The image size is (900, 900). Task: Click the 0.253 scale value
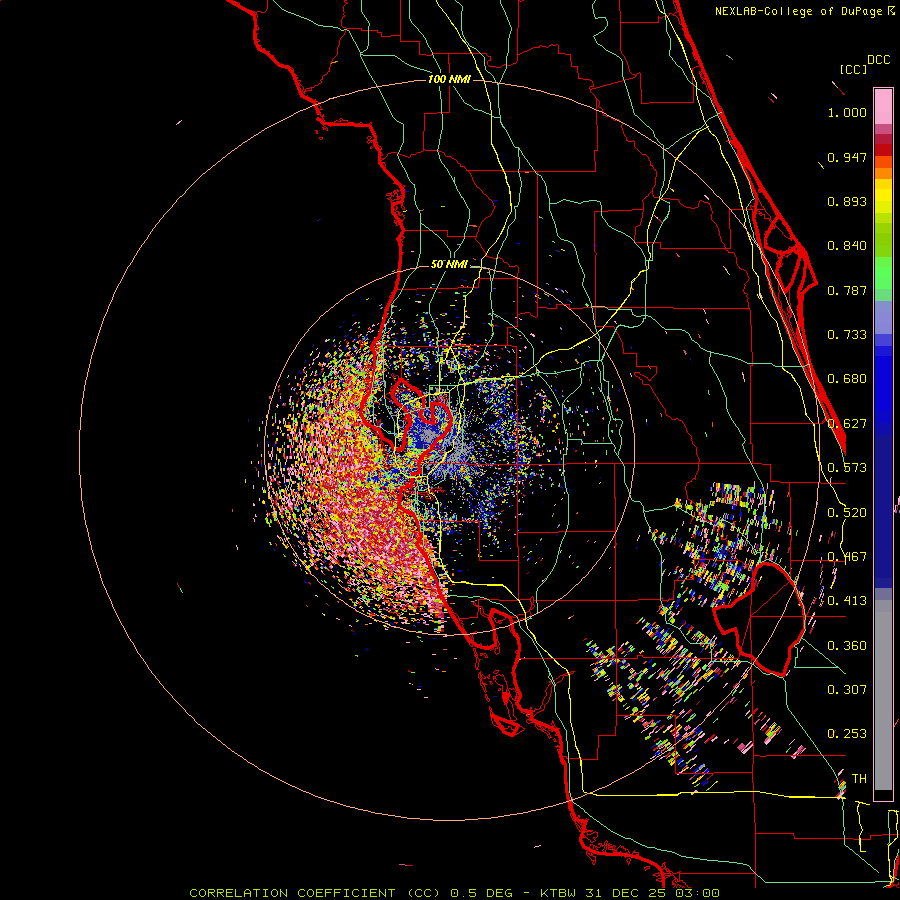847,734
